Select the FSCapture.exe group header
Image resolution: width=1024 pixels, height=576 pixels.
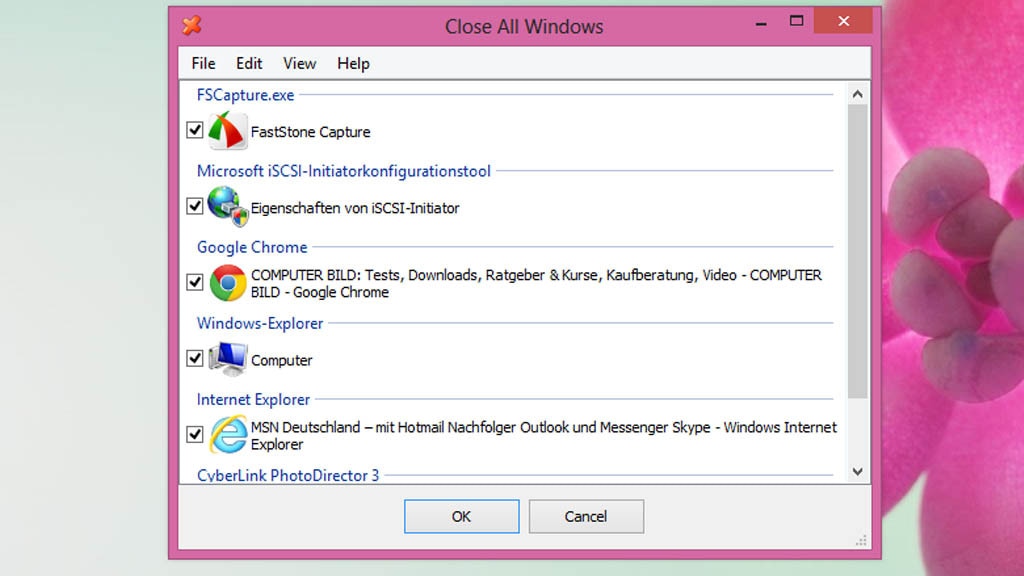246,95
